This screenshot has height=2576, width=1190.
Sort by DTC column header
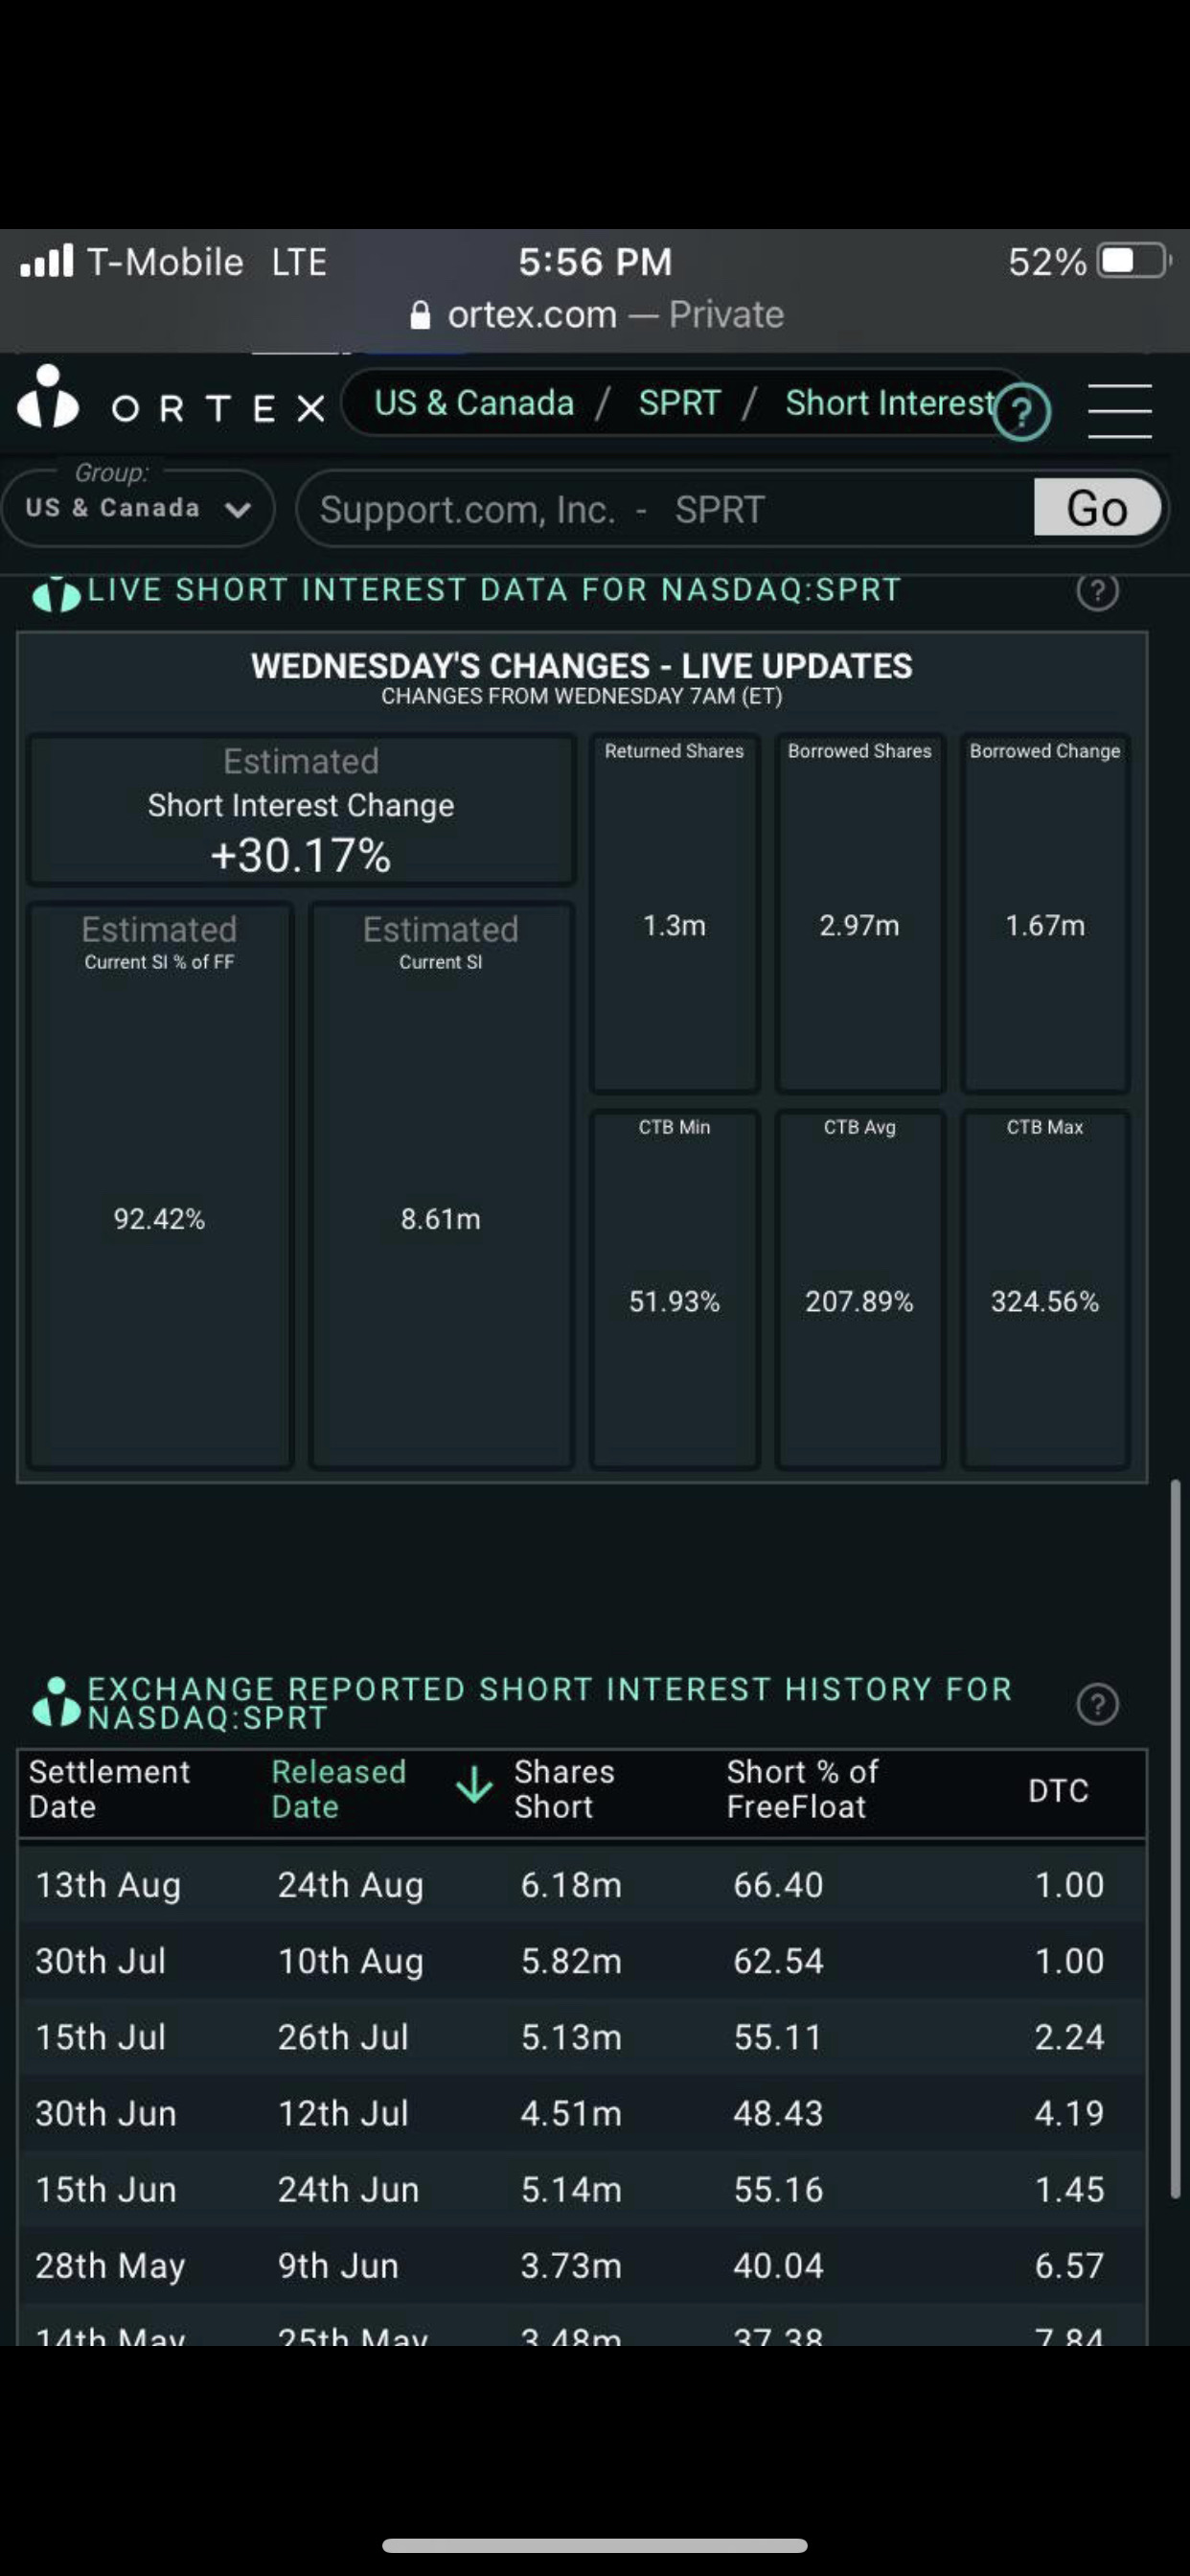click(x=1058, y=1790)
